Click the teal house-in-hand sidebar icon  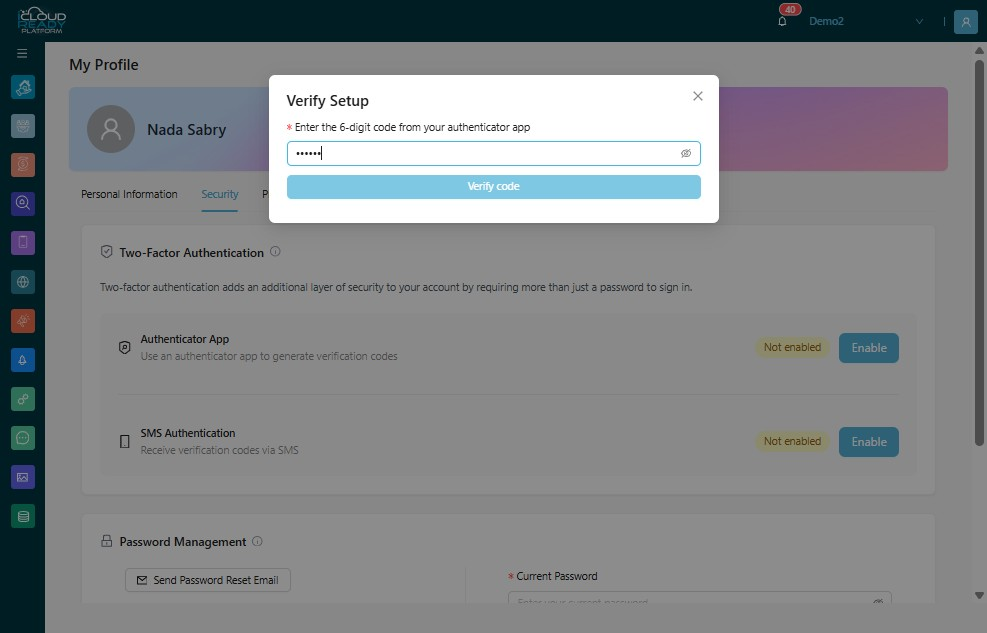pyautogui.click(x=23, y=87)
